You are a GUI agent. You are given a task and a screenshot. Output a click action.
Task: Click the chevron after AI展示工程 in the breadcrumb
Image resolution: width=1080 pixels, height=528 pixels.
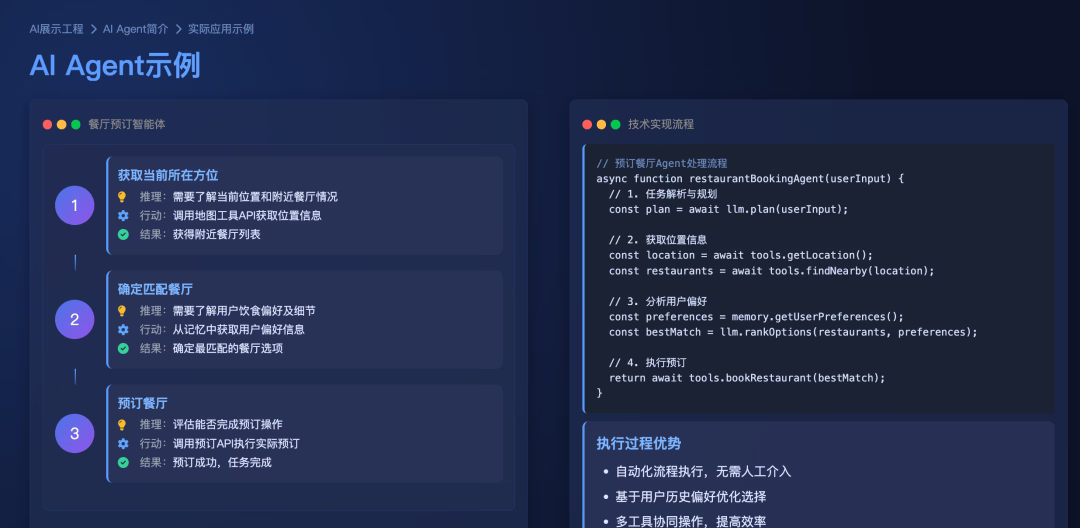pyautogui.click(x=93, y=29)
